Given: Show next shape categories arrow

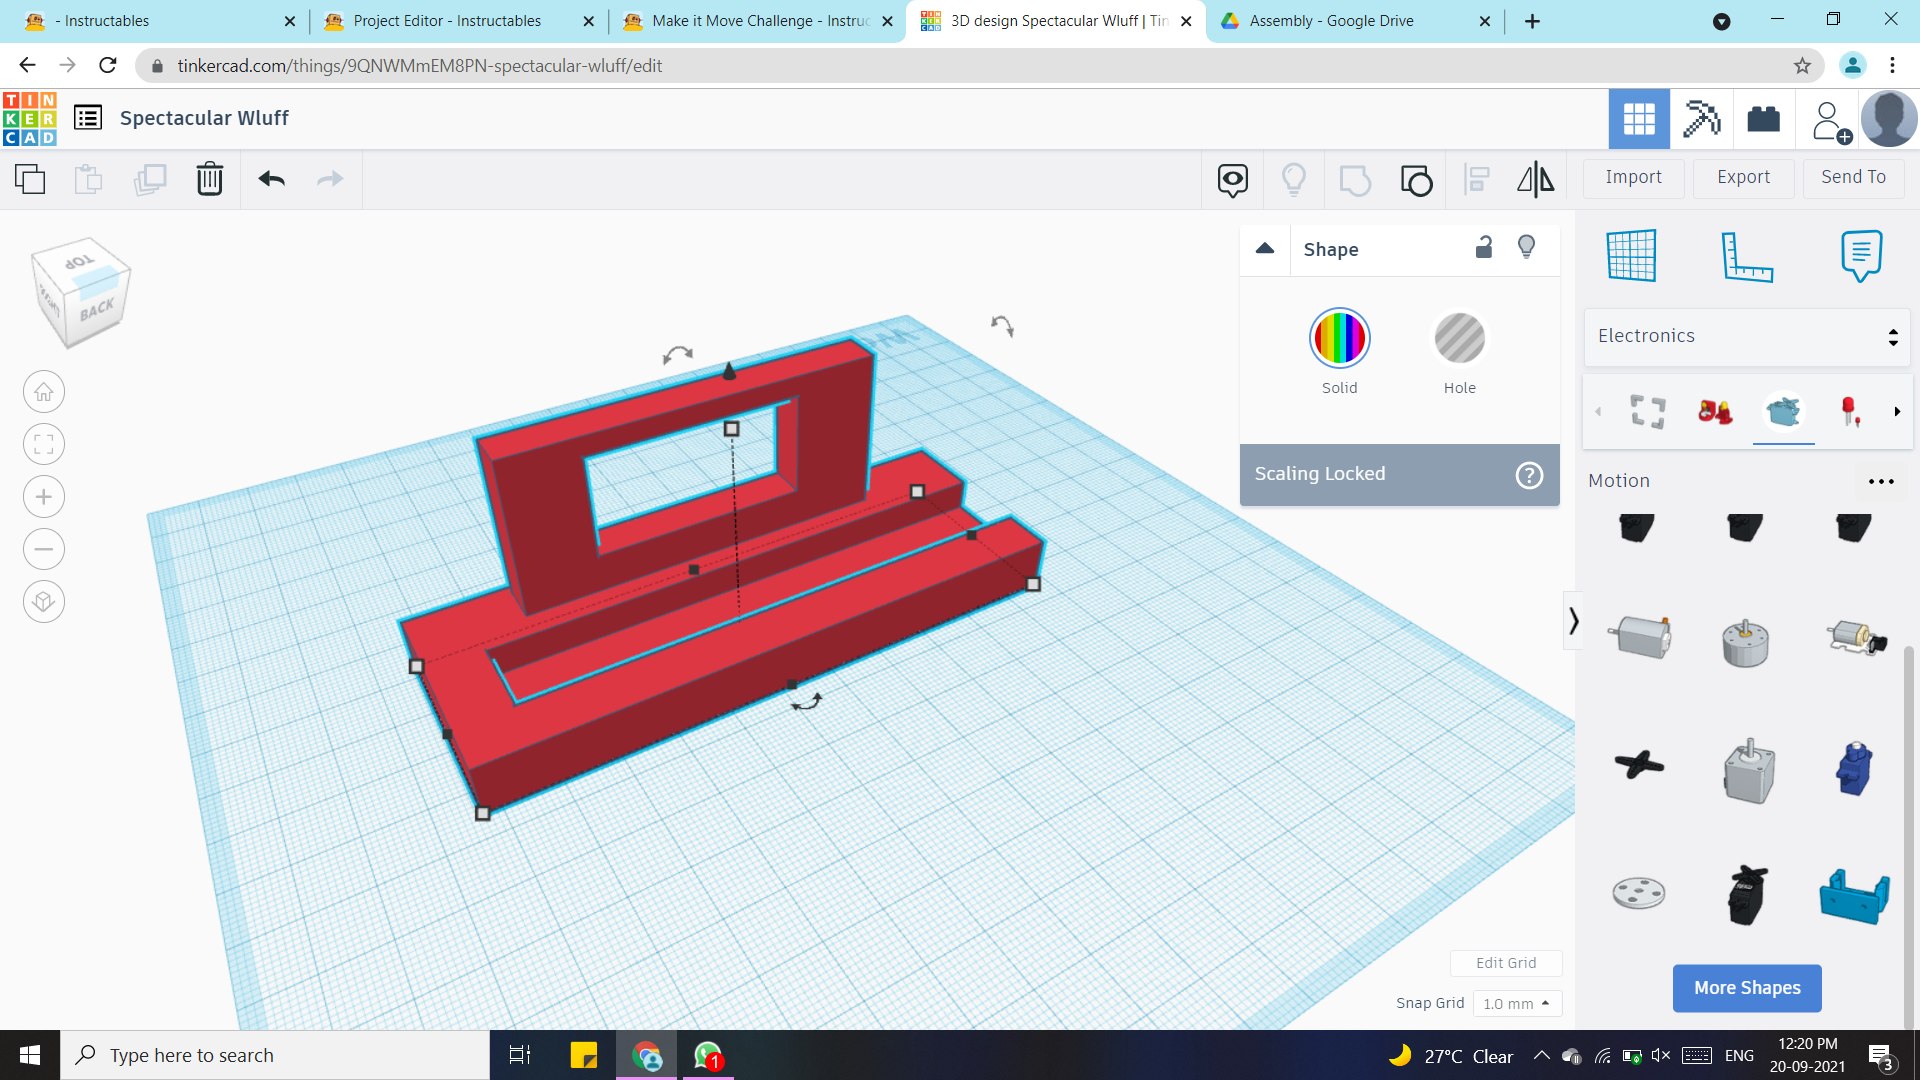Looking at the screenshot, I should tap(1897, 411).
